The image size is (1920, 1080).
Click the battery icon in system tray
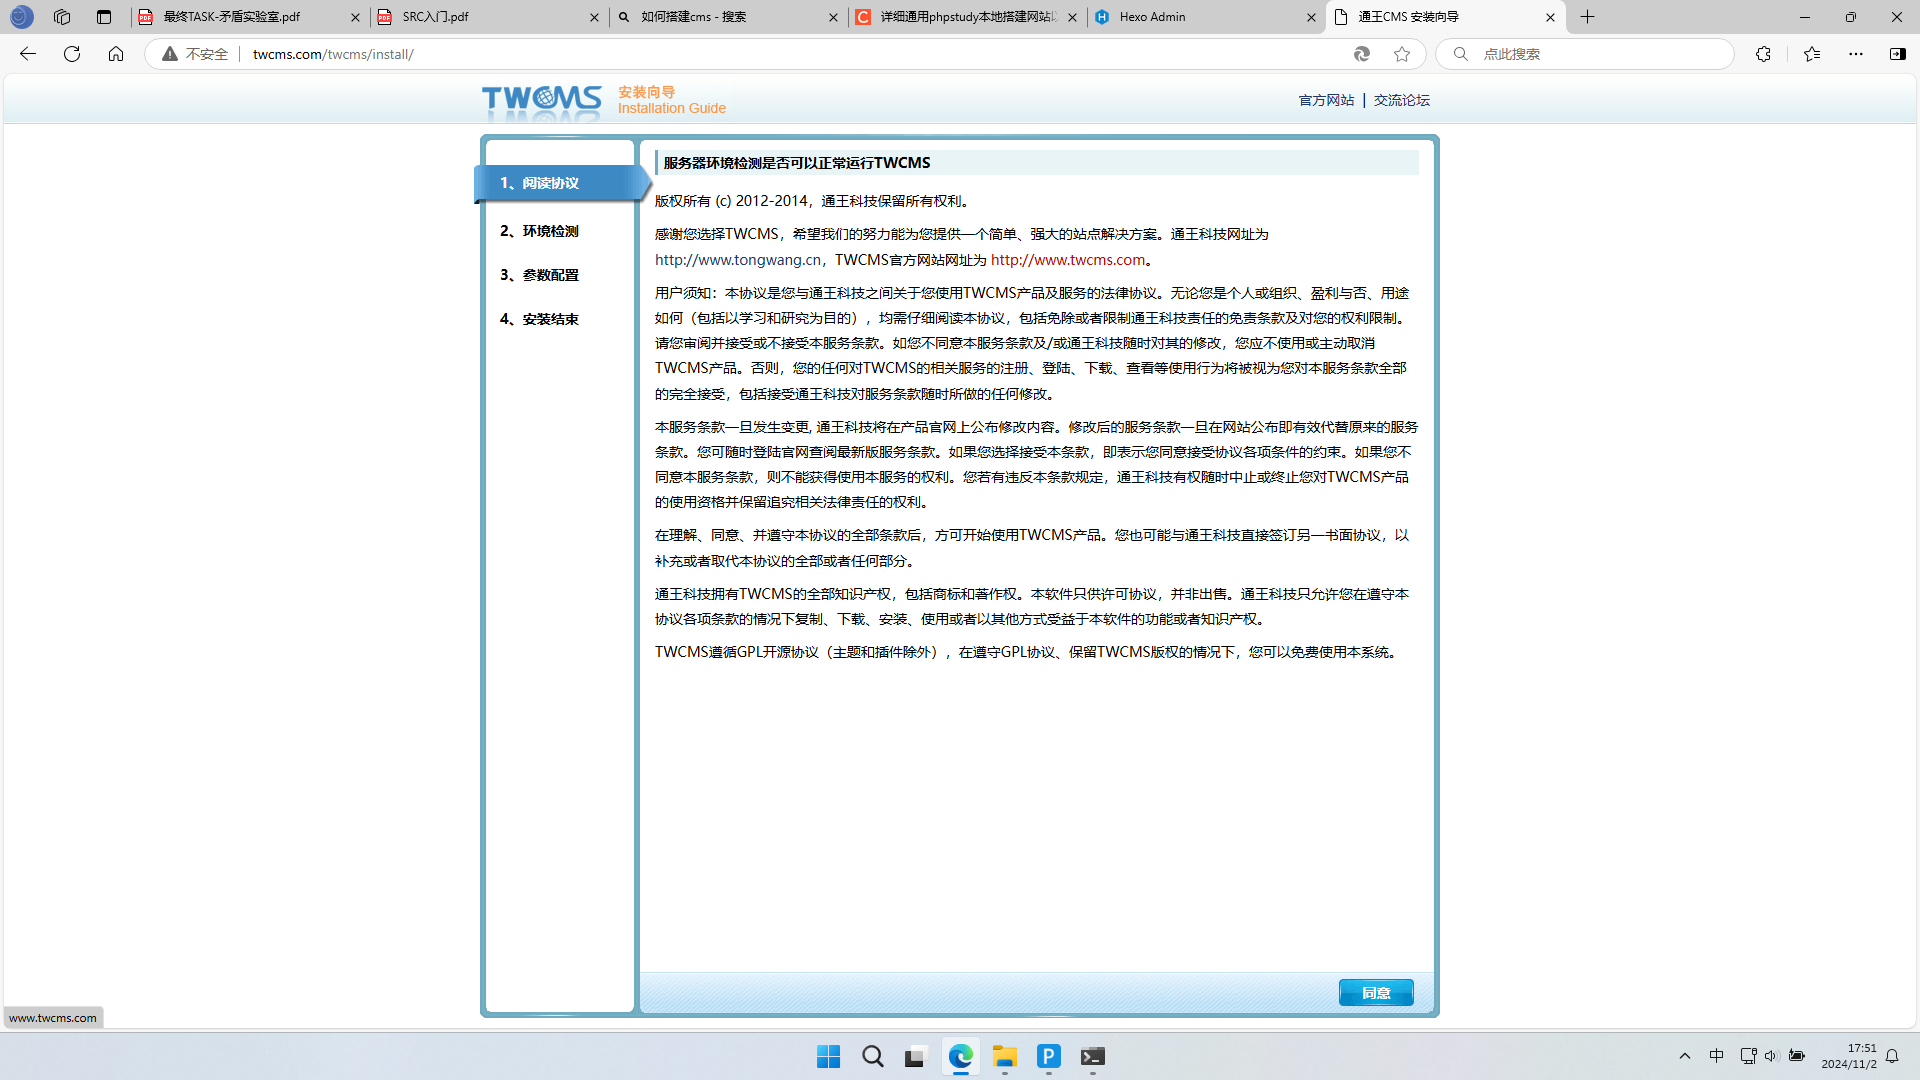(x=1797, y=1056)
